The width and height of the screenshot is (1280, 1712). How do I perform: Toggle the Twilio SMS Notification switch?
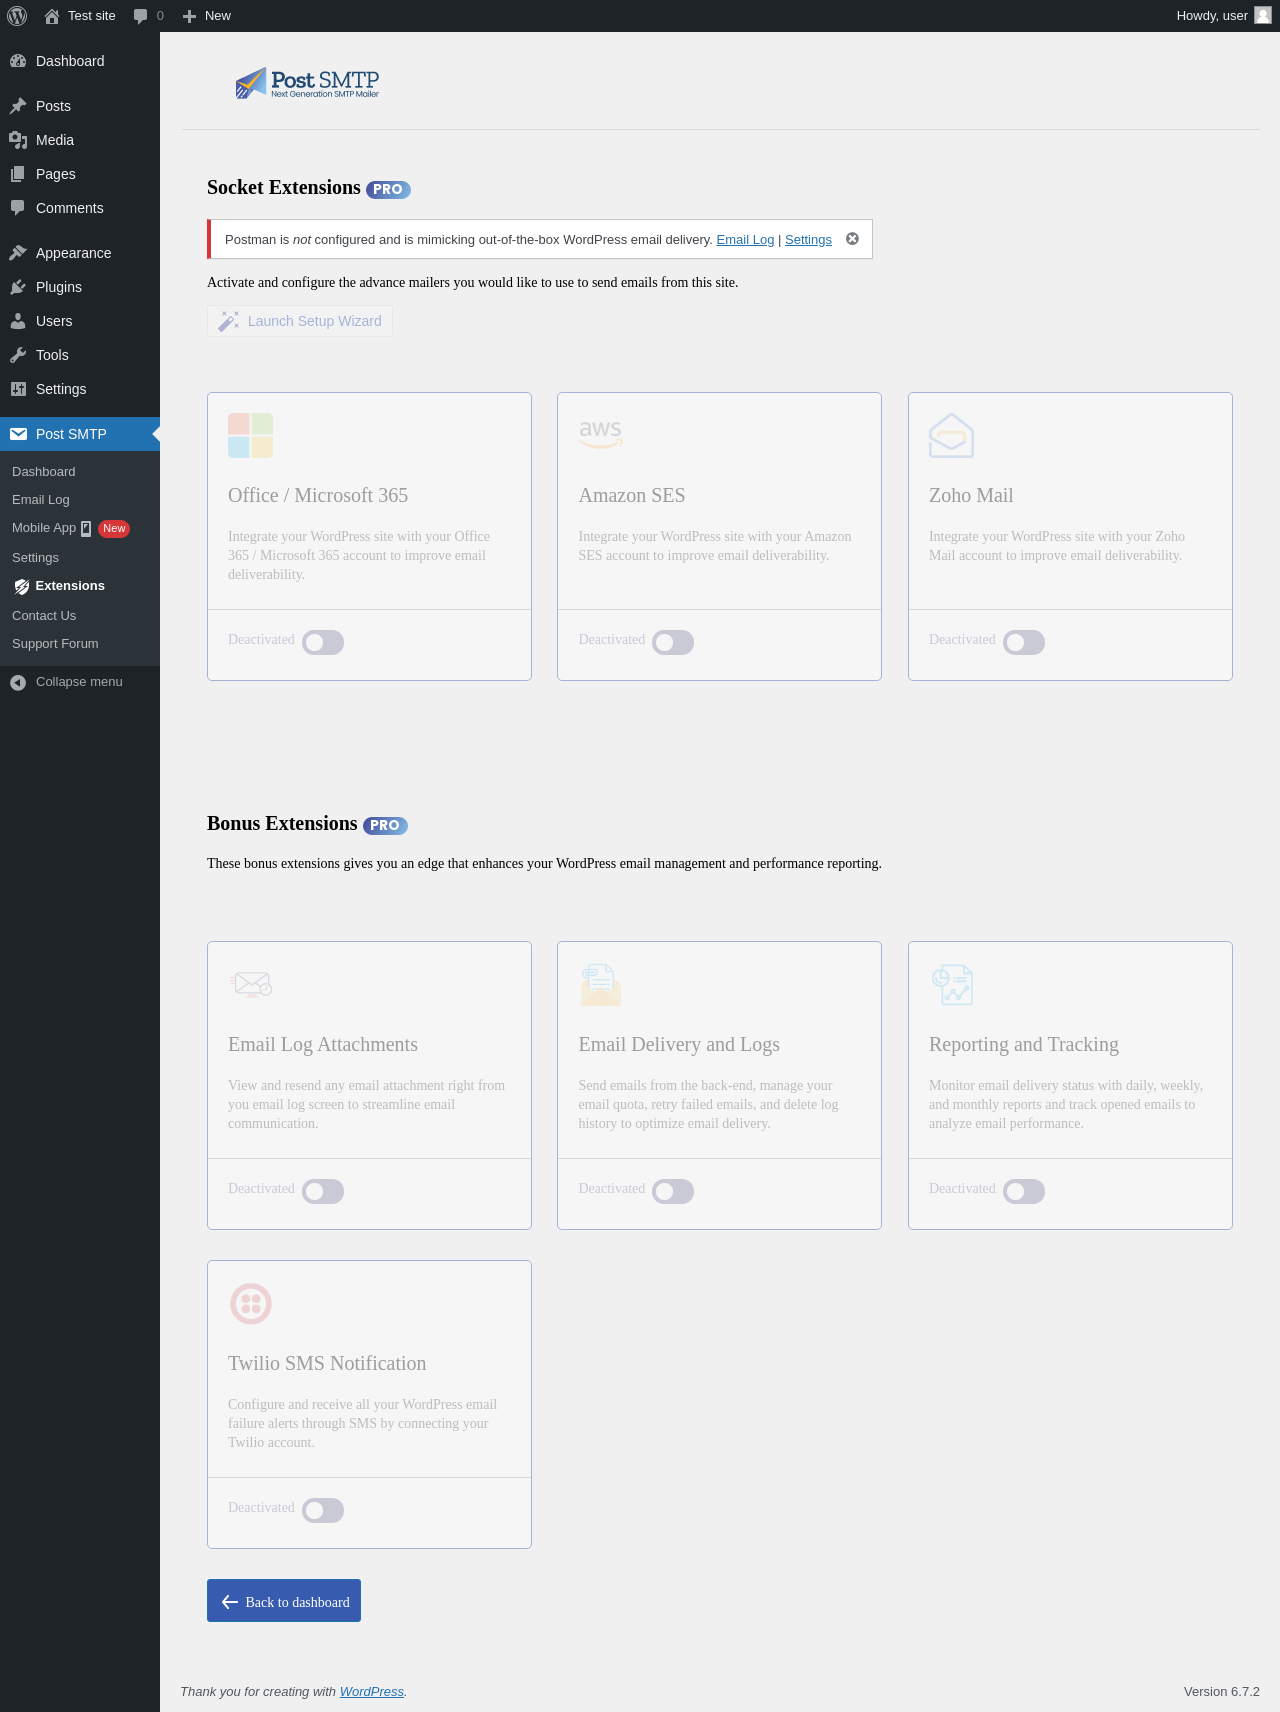pos(323,1510)
